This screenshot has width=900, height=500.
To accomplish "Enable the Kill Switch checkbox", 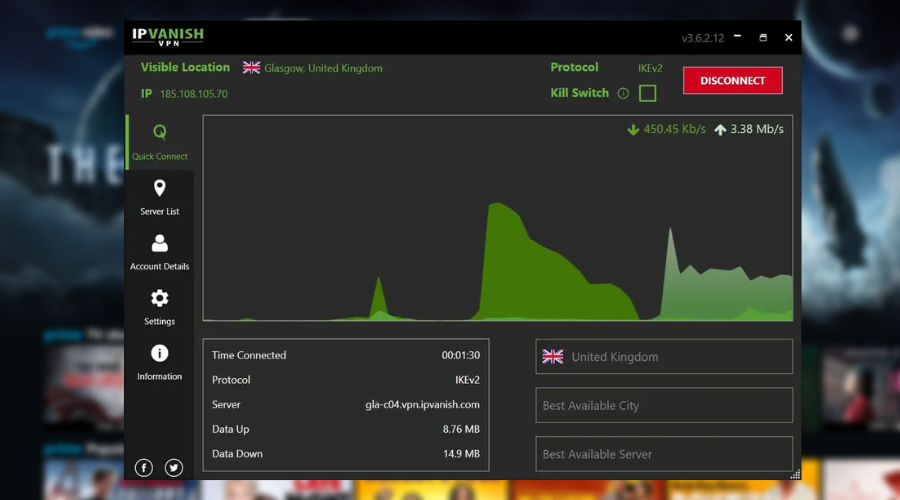I will [647, 93].
